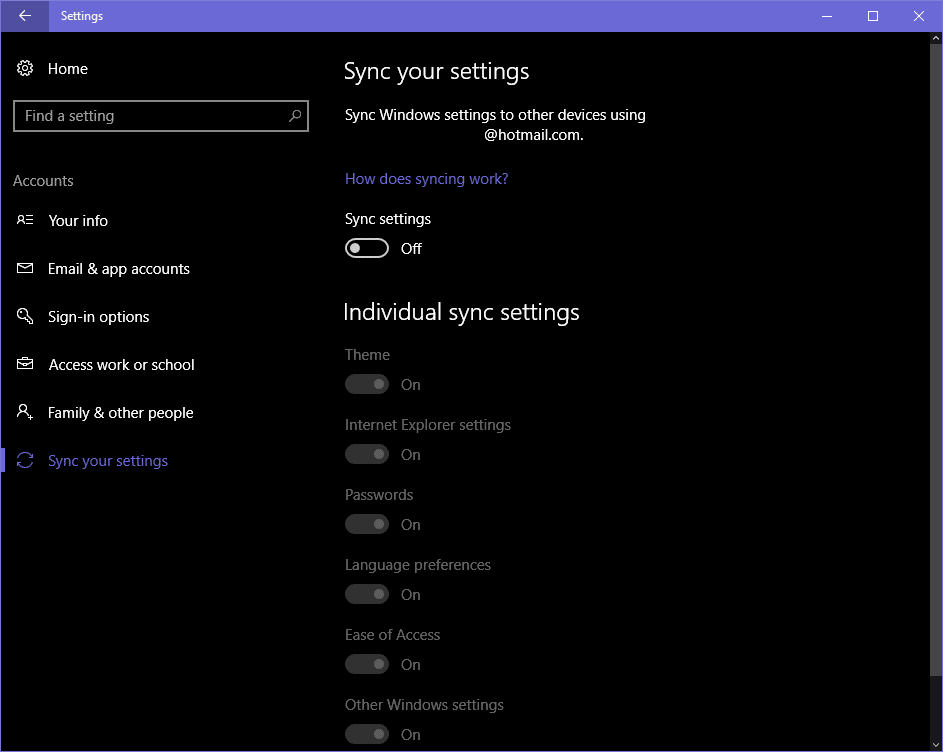Open Family & other people via its person icon
Screen dimensions: 943x752
[25, 412]
